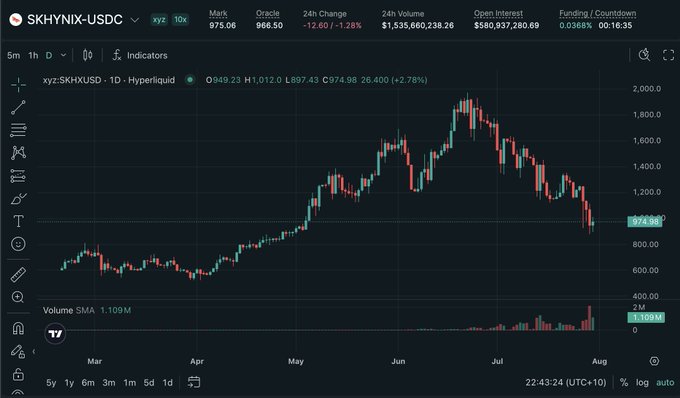Image resolution: width=680 pixels, height=398 pixels.
Task: Select the trend line drawing tool
Action: 18,107
